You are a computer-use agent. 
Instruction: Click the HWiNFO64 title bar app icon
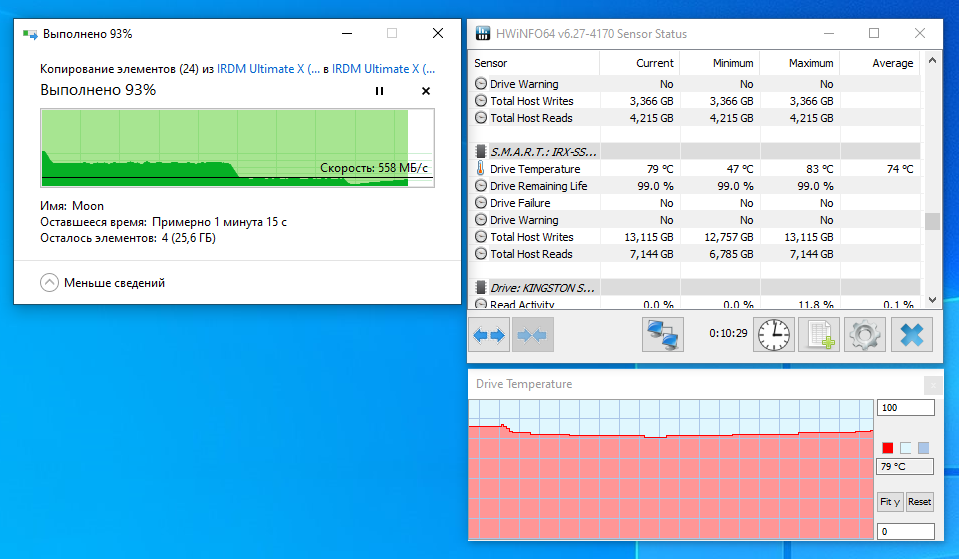(x=483, y=34)
